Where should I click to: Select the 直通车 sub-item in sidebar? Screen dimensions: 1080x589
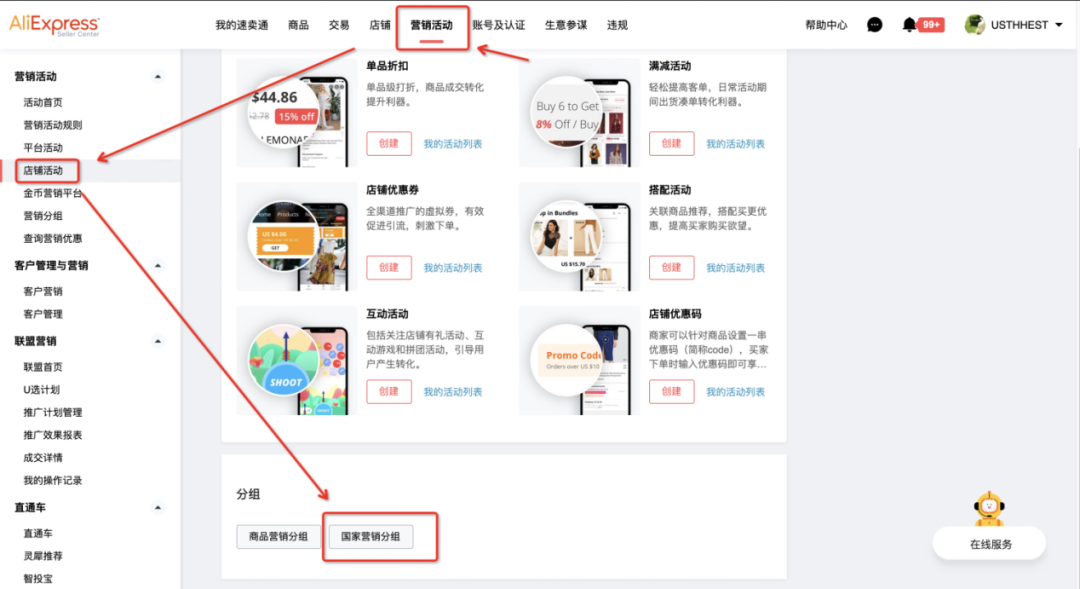(x=38, y=534)
